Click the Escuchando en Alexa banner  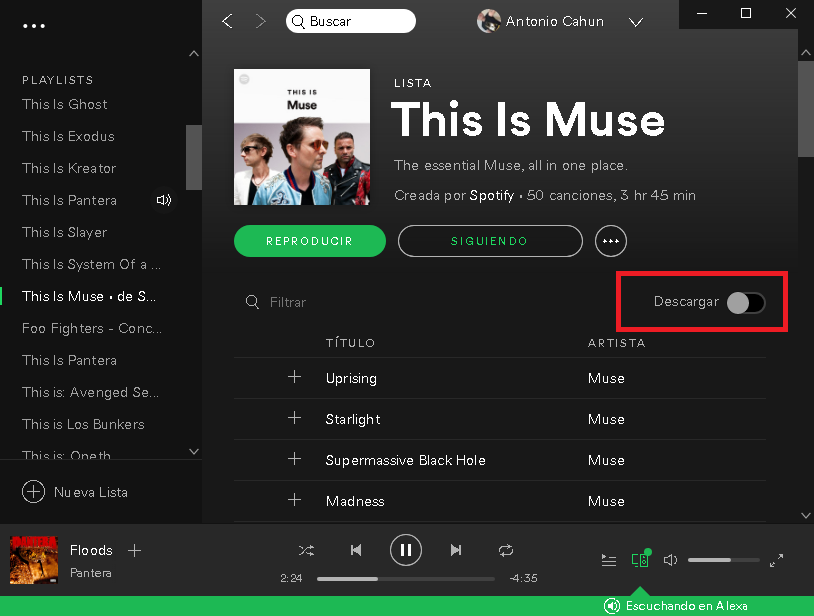(675, 606)
